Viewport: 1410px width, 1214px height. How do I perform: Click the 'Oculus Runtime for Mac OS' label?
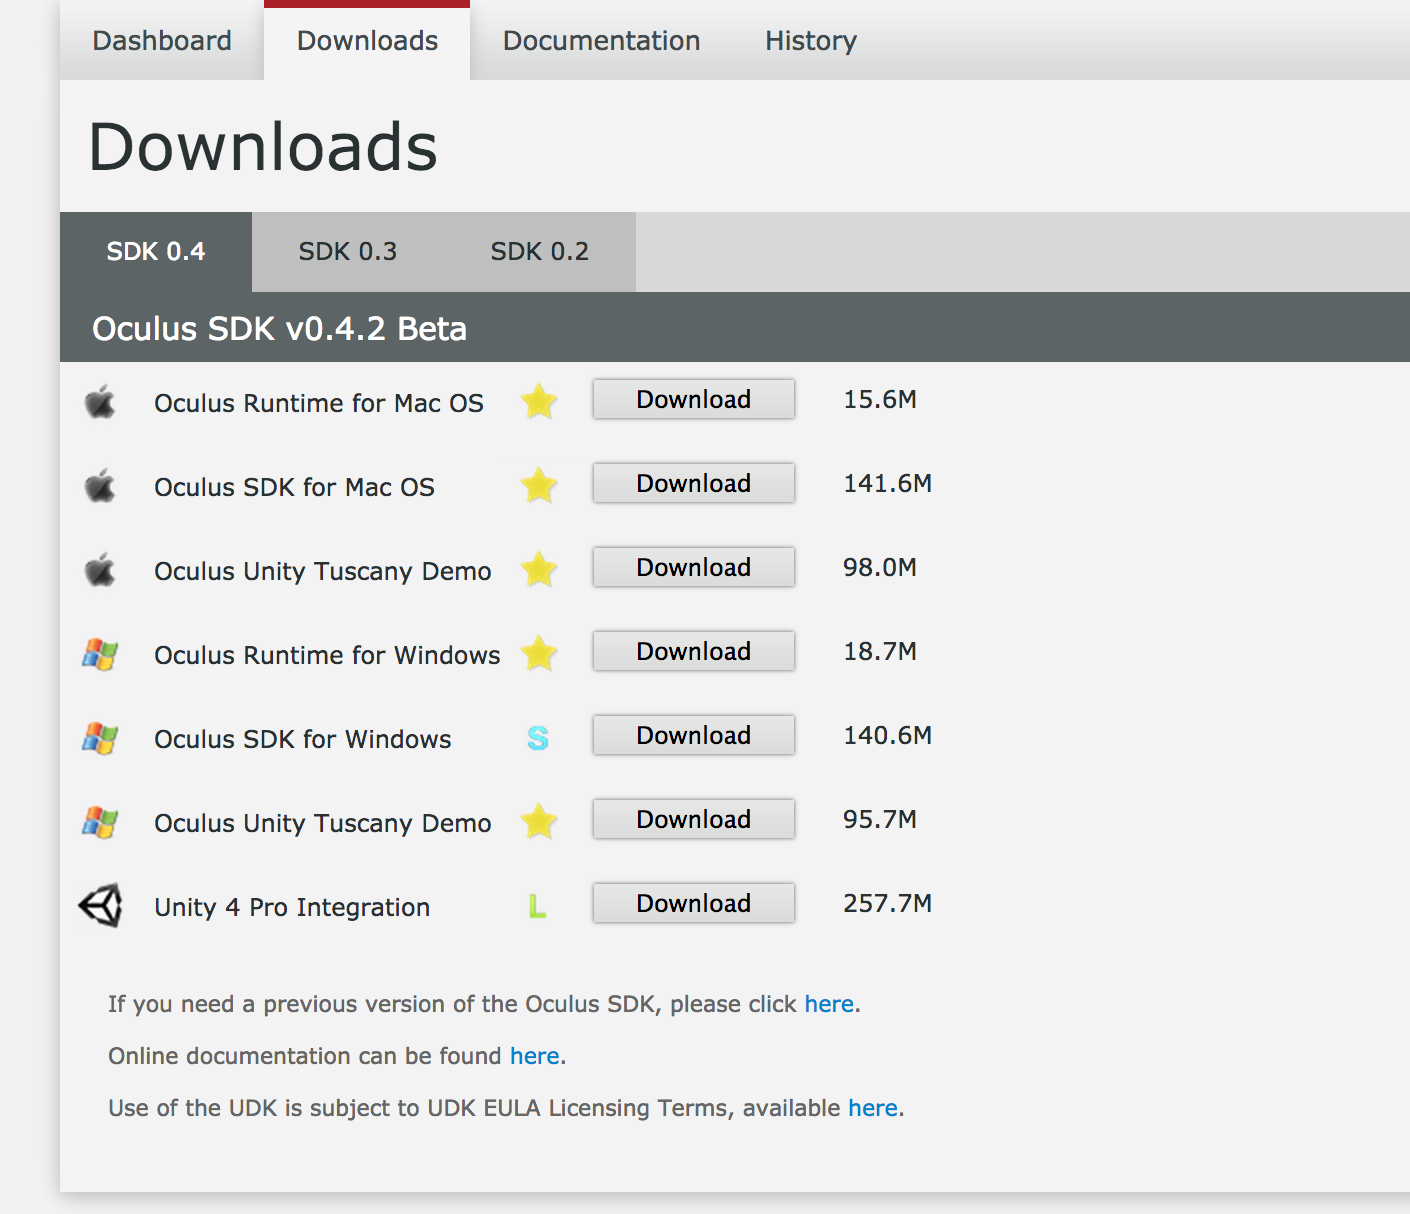[x=319, y=403]
